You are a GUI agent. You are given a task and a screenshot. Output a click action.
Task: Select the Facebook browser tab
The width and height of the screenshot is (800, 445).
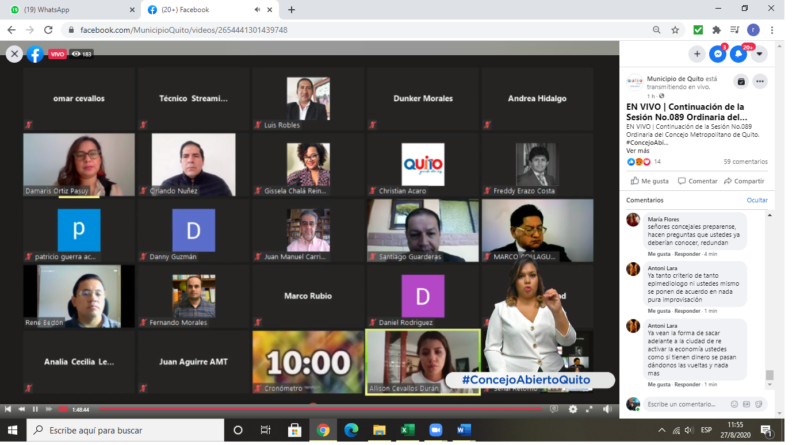point(203,10)
